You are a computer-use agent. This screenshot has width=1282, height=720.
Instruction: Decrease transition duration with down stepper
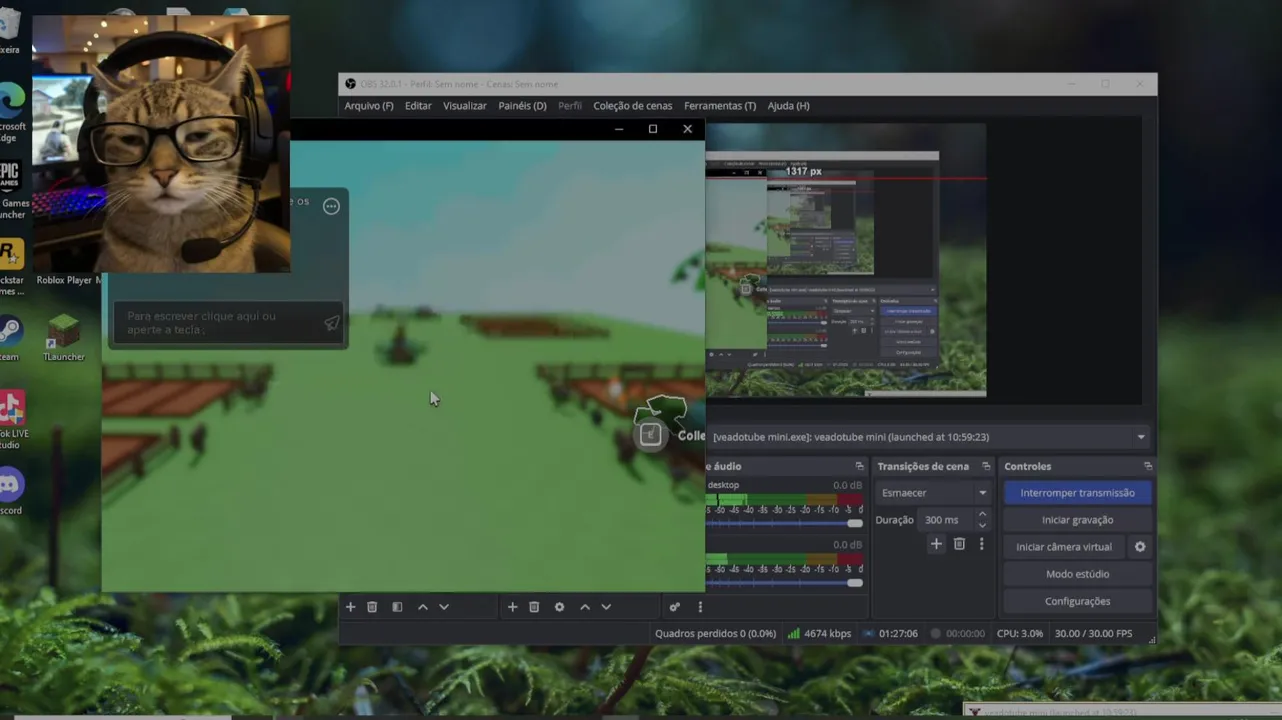click(982, 525)
